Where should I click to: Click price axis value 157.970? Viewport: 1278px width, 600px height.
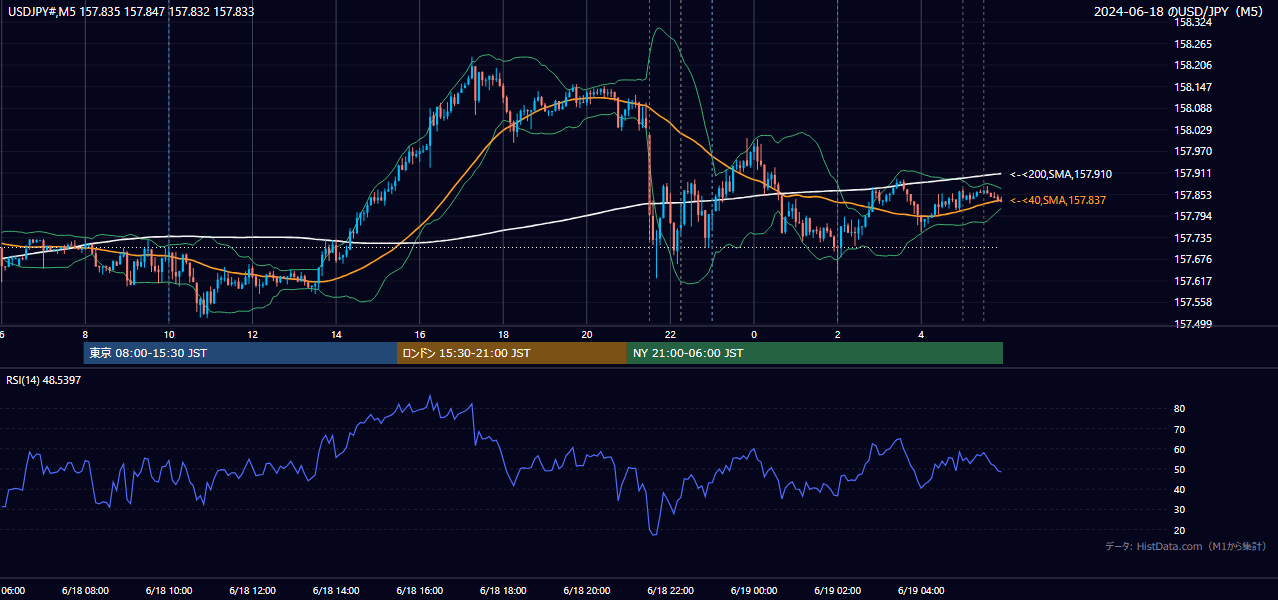point(1192,151)
